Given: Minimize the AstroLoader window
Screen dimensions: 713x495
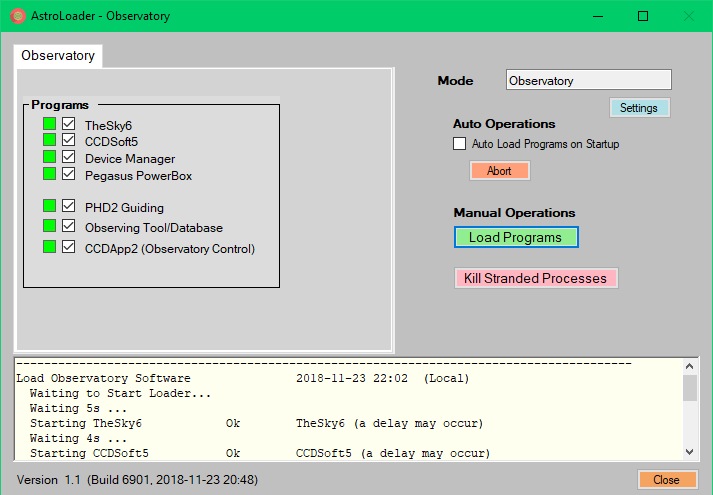Looking at the screenshot, I should (x=598, y=16).
